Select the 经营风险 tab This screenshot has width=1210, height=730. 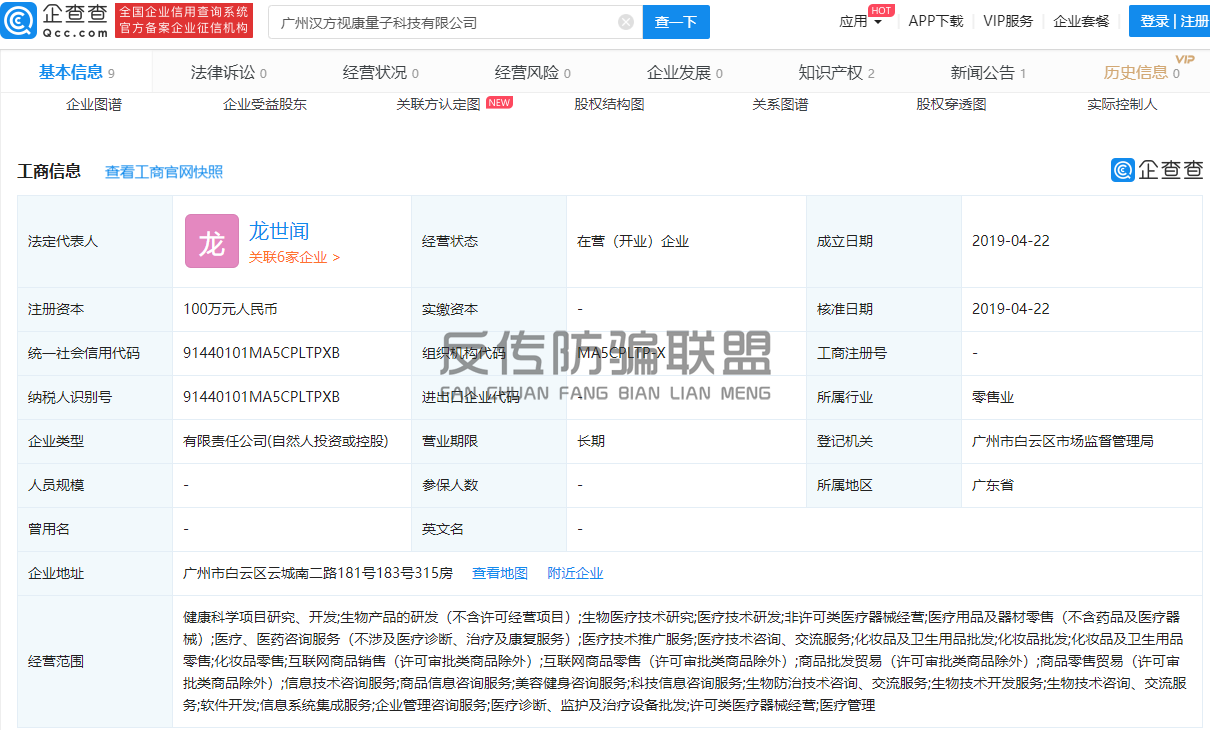click(x=532, y=72)
